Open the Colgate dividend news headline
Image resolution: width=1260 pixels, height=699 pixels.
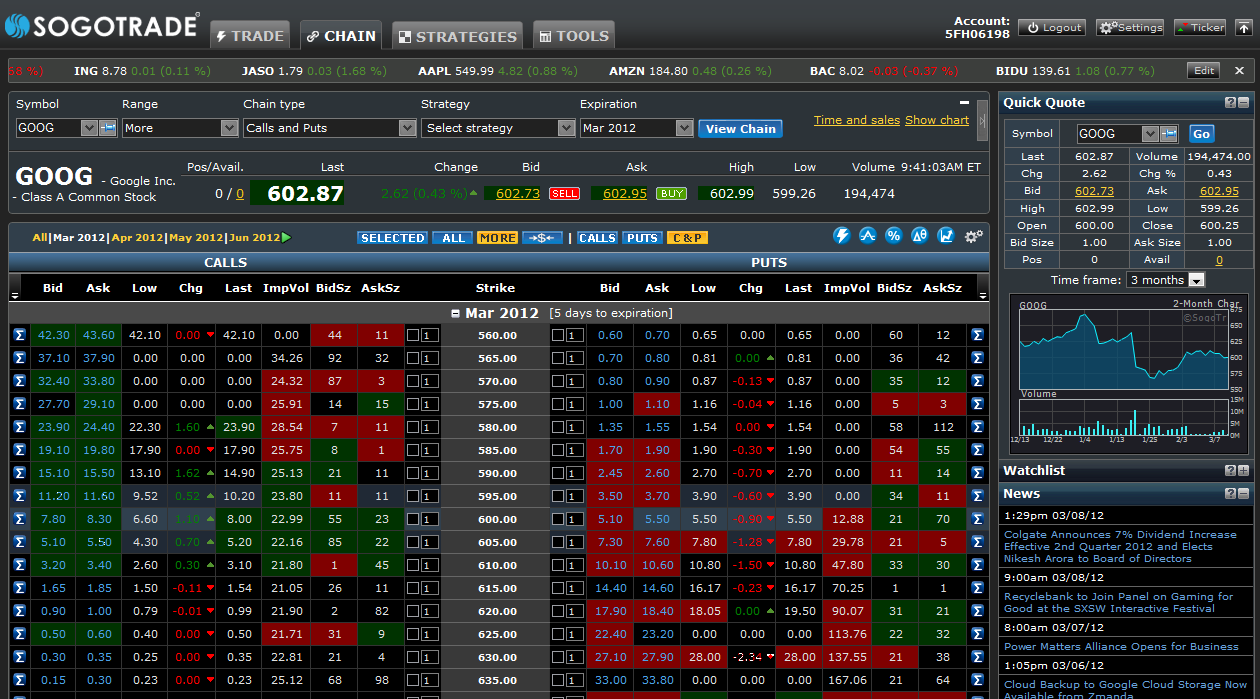pyautogui.click(x=1120, y=547)
